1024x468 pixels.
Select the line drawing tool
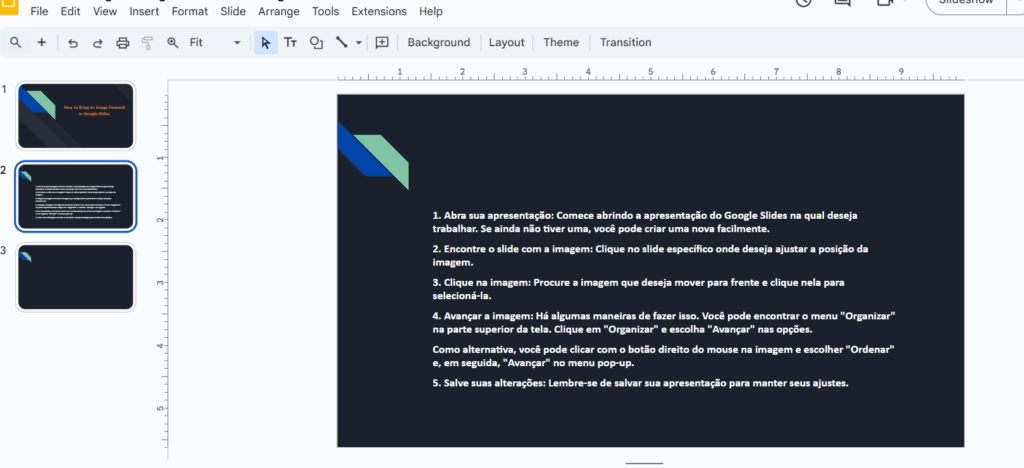(342, 42)
